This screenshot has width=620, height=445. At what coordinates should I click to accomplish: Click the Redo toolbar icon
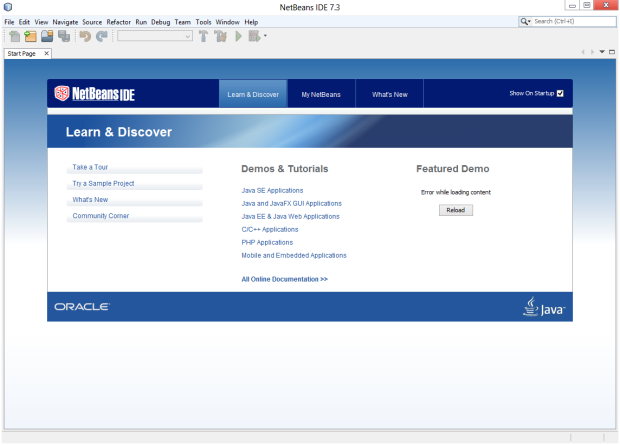click(x=102, y=36)
